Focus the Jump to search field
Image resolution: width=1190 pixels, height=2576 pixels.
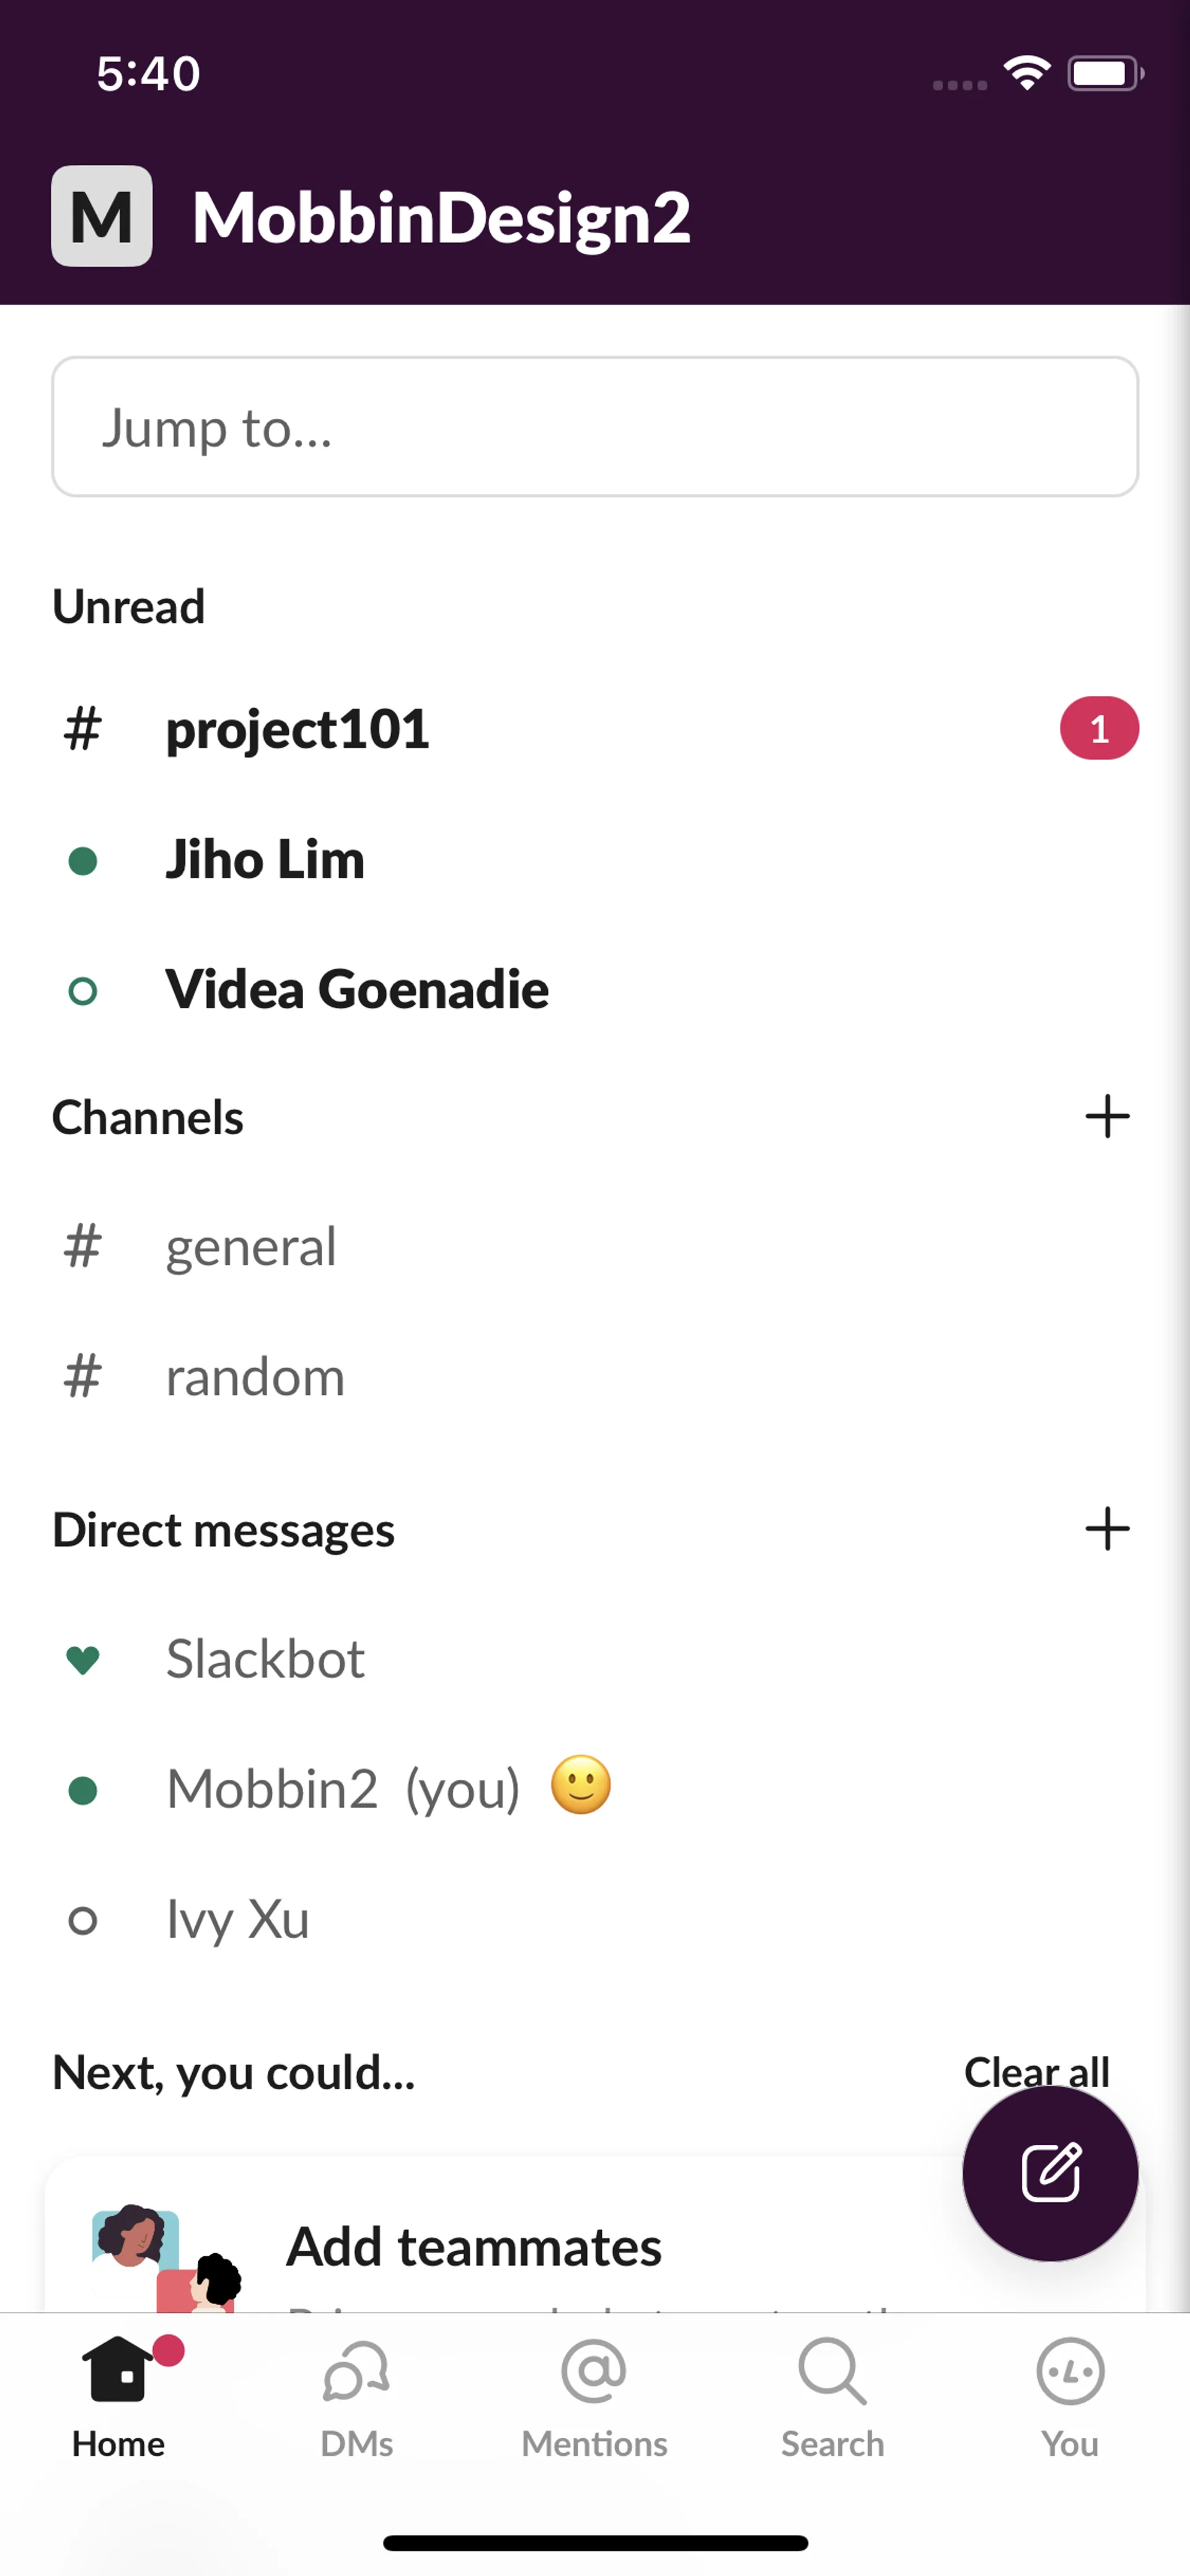tap(594, 427)
